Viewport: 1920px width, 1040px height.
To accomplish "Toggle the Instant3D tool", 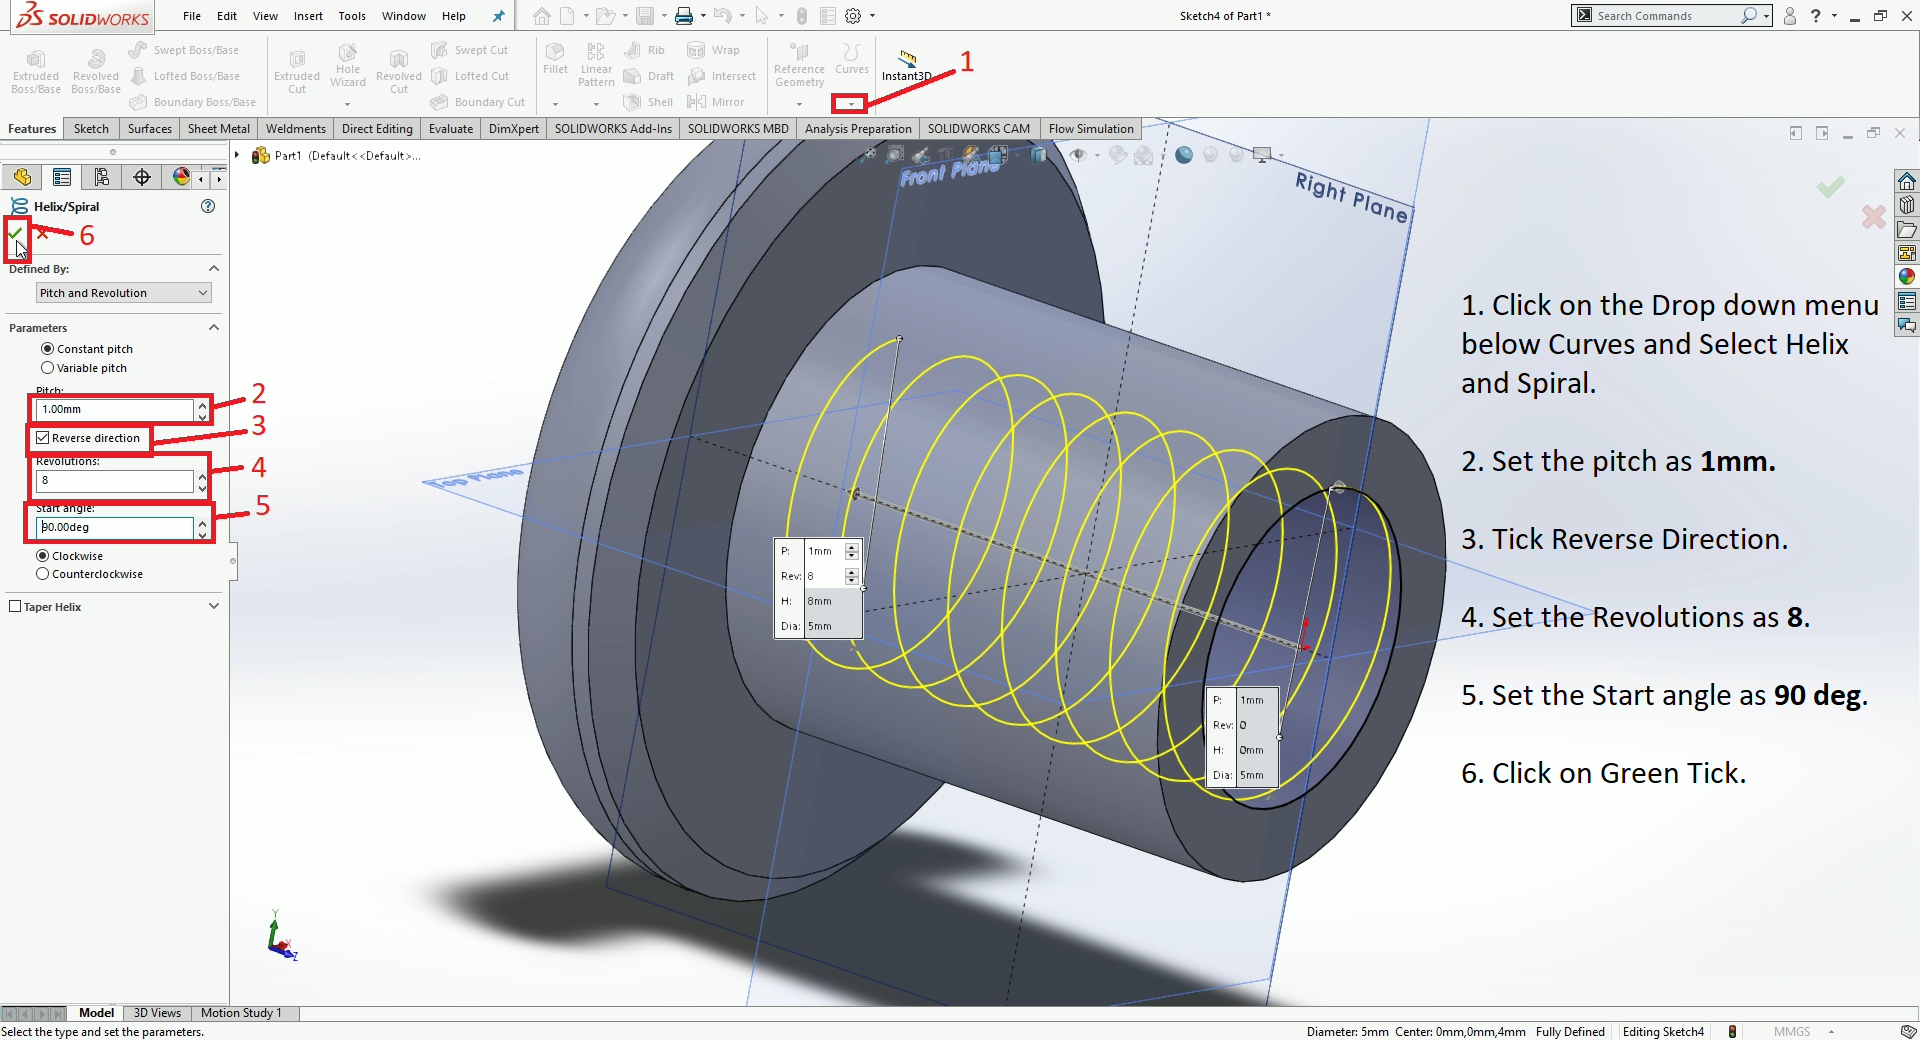I will click(906, 66).
